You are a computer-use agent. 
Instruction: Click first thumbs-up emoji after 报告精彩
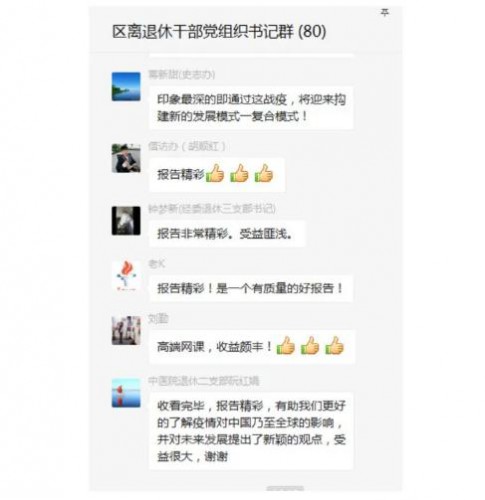coord(215,173)
